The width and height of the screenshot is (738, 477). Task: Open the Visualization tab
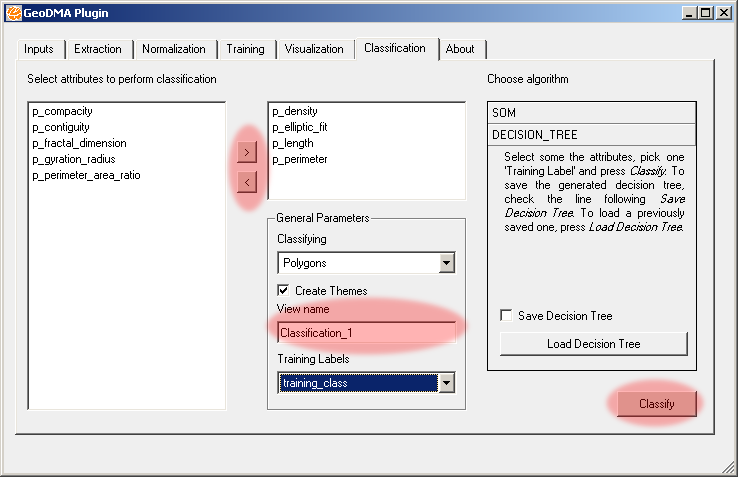pos(314,49)
